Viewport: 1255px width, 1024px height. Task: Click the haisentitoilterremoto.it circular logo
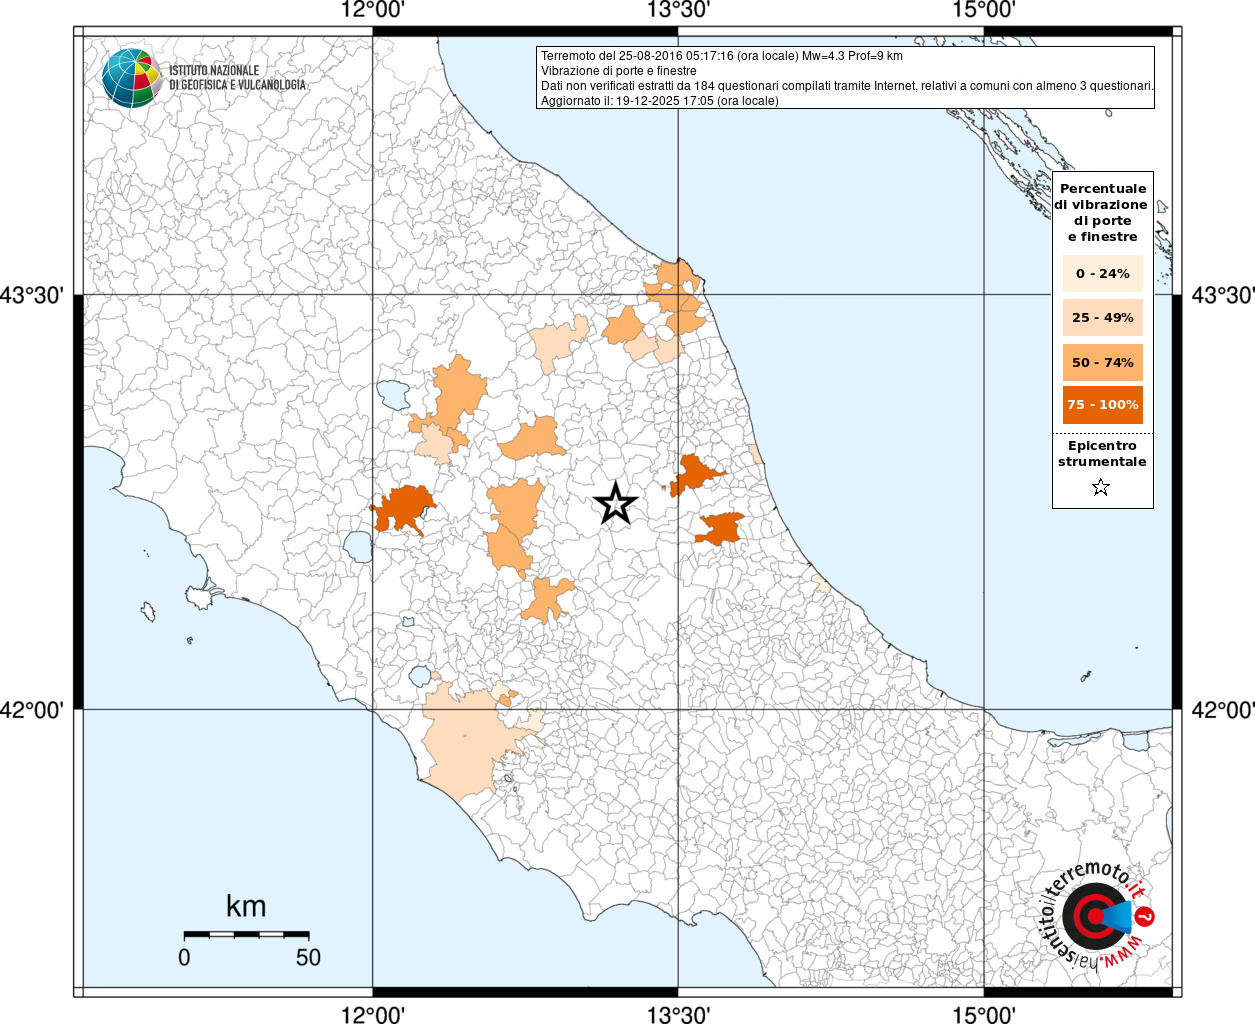[x=1096, y=916]
